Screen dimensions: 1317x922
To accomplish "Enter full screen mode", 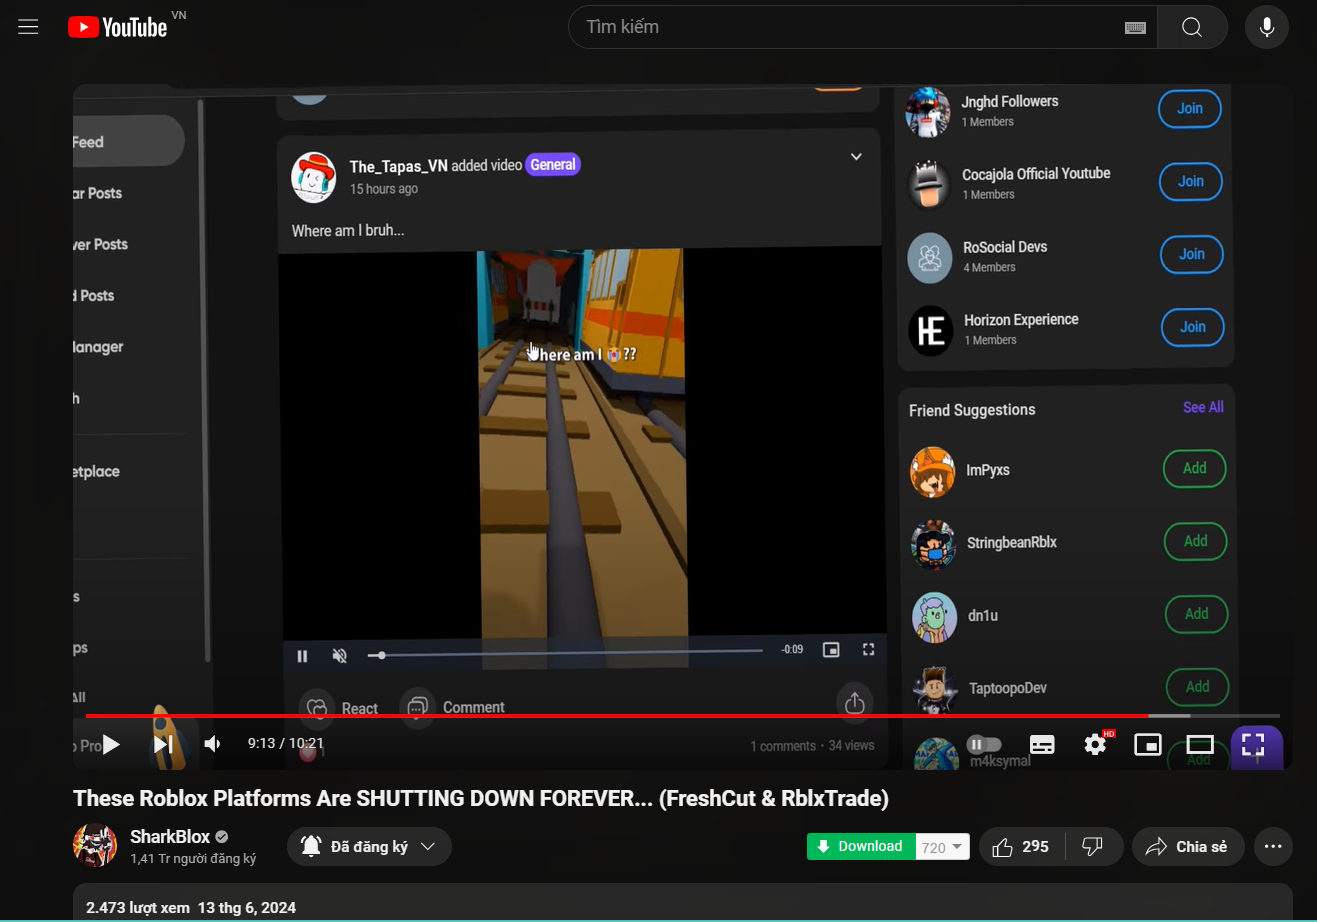I will click(1254, 744).
